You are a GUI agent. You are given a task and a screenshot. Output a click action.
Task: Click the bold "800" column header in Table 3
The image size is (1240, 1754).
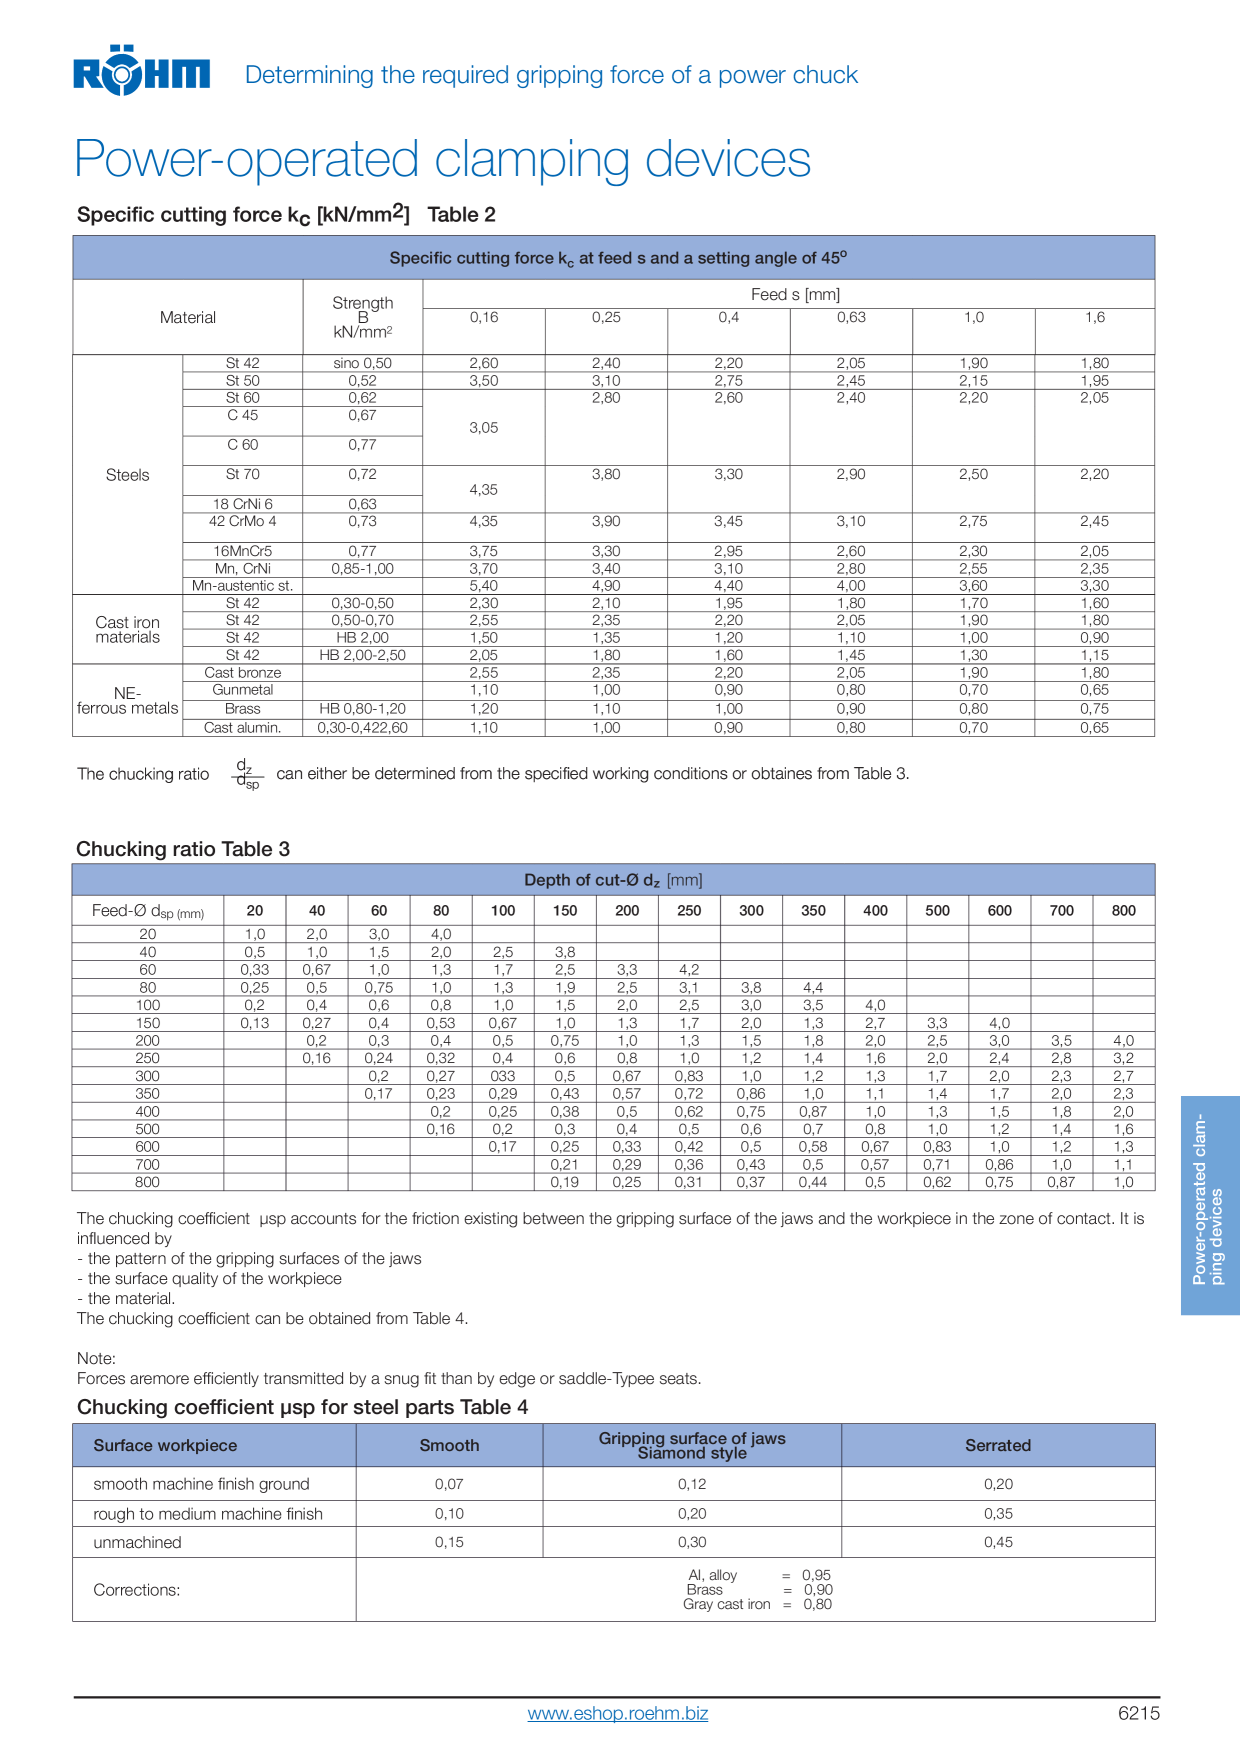click(x=1124, y=911)
